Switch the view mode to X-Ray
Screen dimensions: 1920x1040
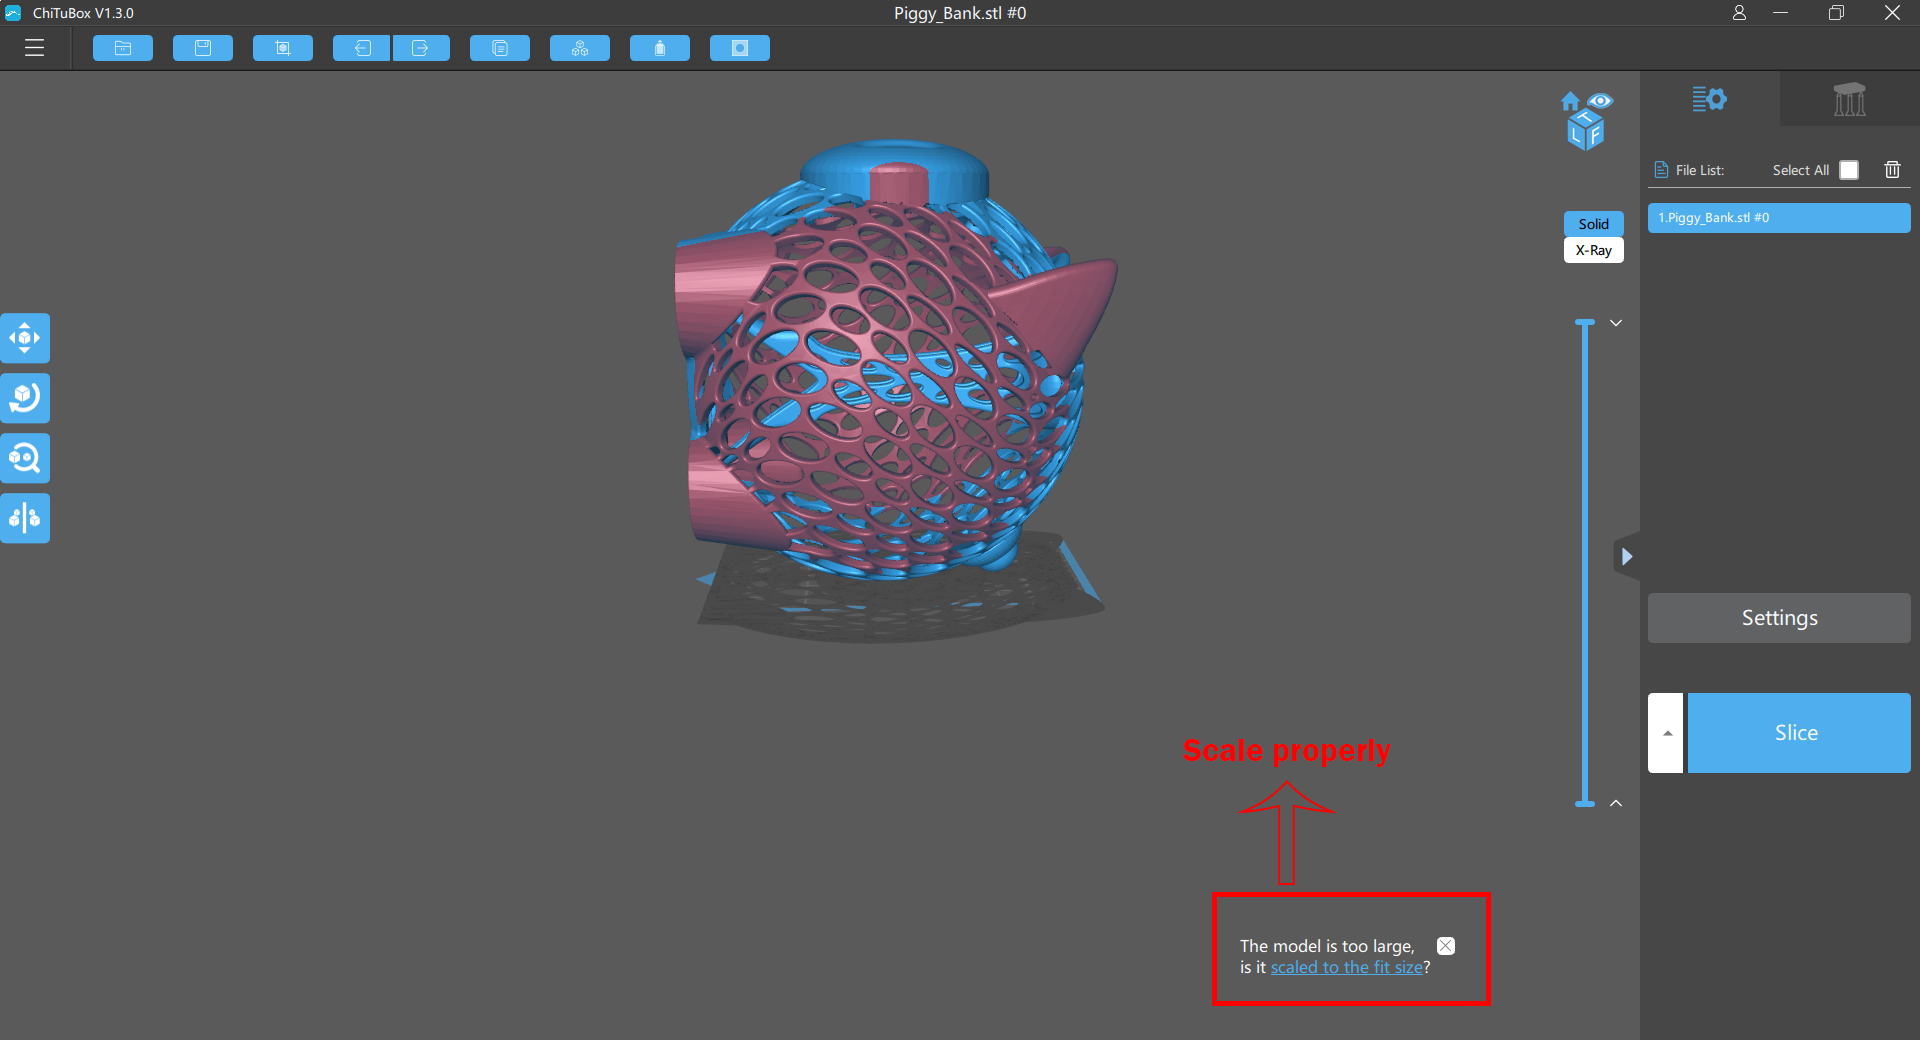coord(1593,250)
